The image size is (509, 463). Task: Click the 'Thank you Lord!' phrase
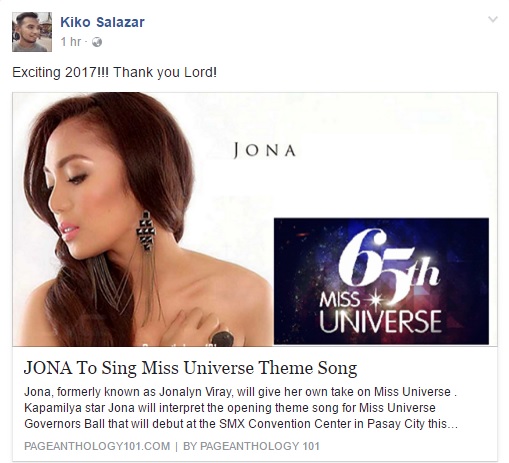coord(165,72)
